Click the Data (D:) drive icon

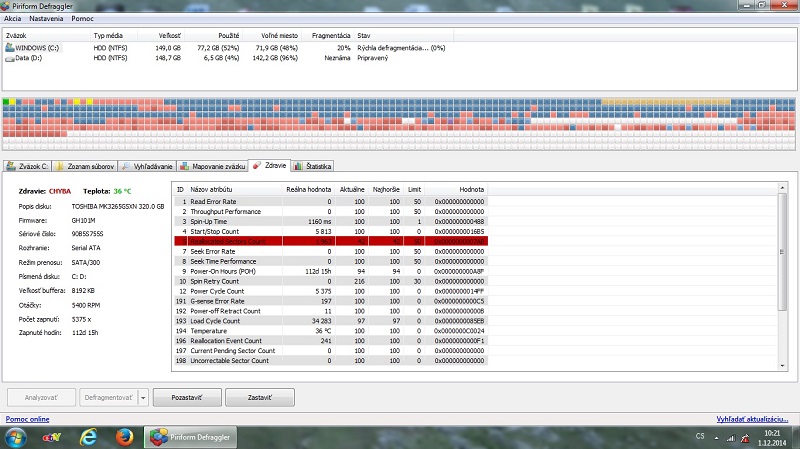[x=9, y=58]
